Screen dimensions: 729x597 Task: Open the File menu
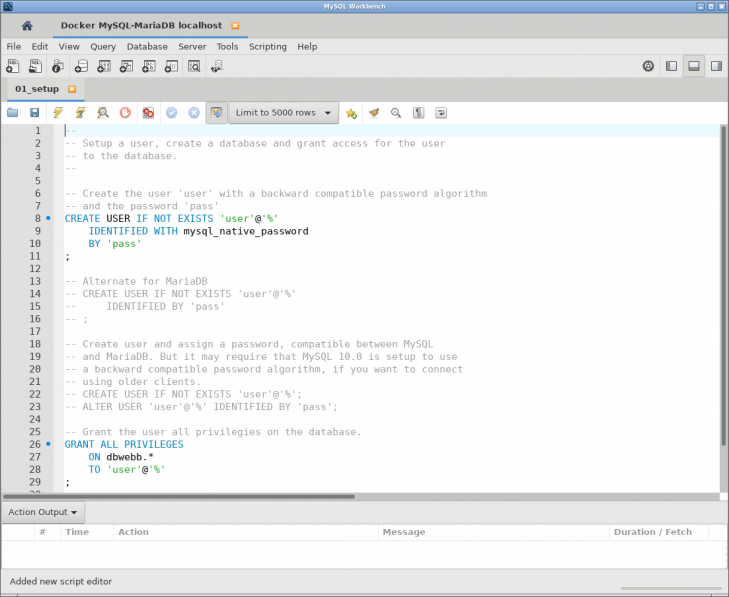coord(13,46)
